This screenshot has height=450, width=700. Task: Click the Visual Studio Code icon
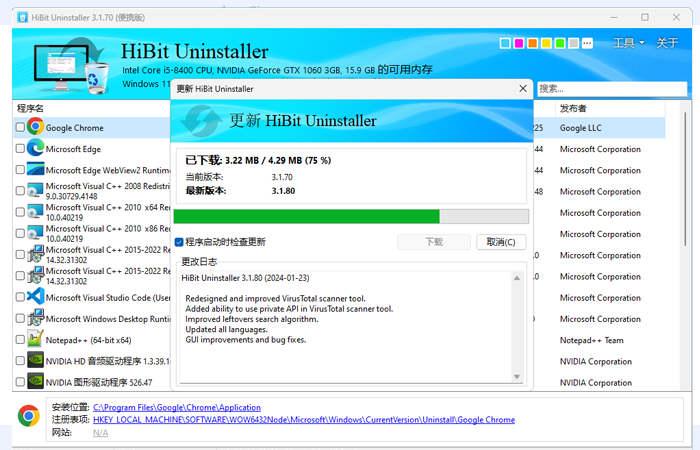[x=35, y=297]
